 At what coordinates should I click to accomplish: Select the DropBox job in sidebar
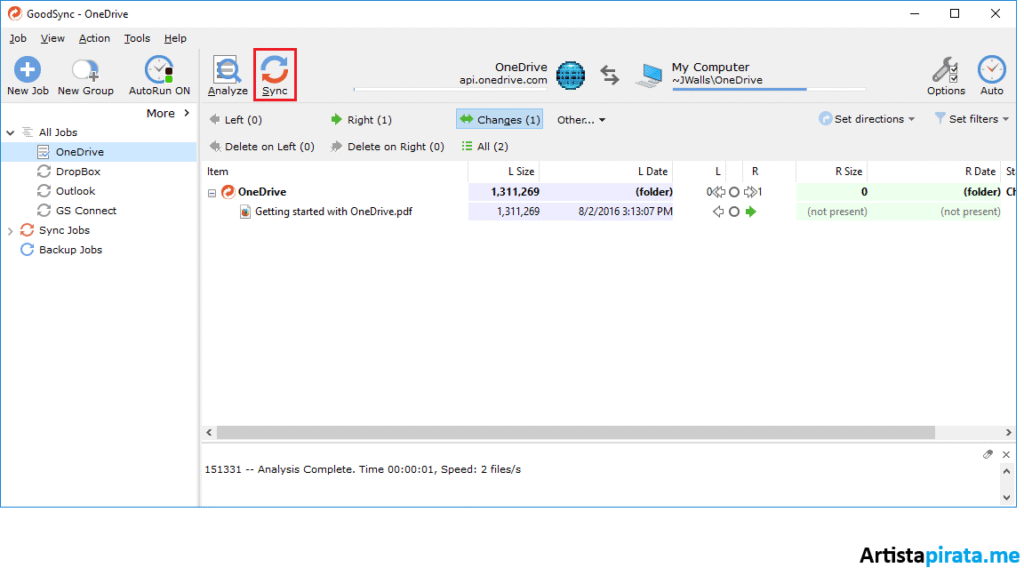pos(77,172)
